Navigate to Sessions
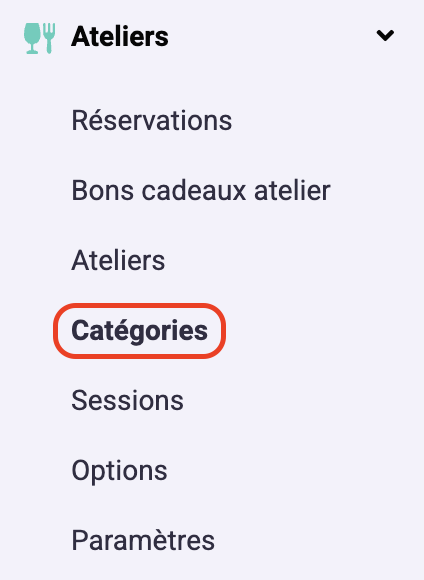The image size is (424, 580). coord(127,400)
